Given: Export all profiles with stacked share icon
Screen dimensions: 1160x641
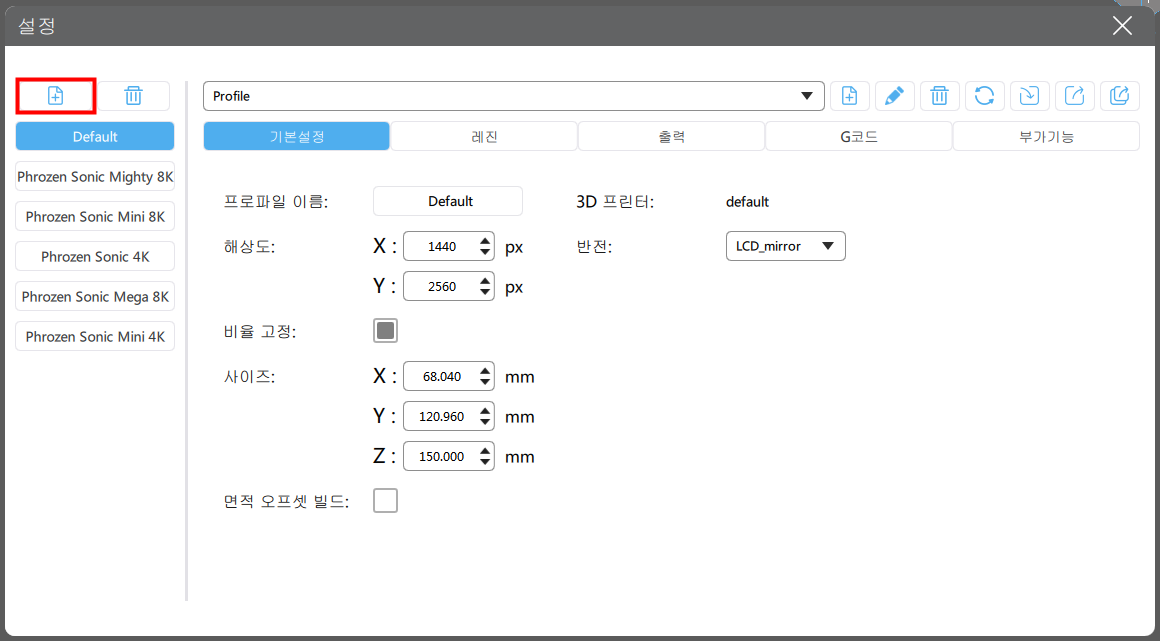Looking at the screenshot, I should pyautogui.click(x=1120, y=95).
